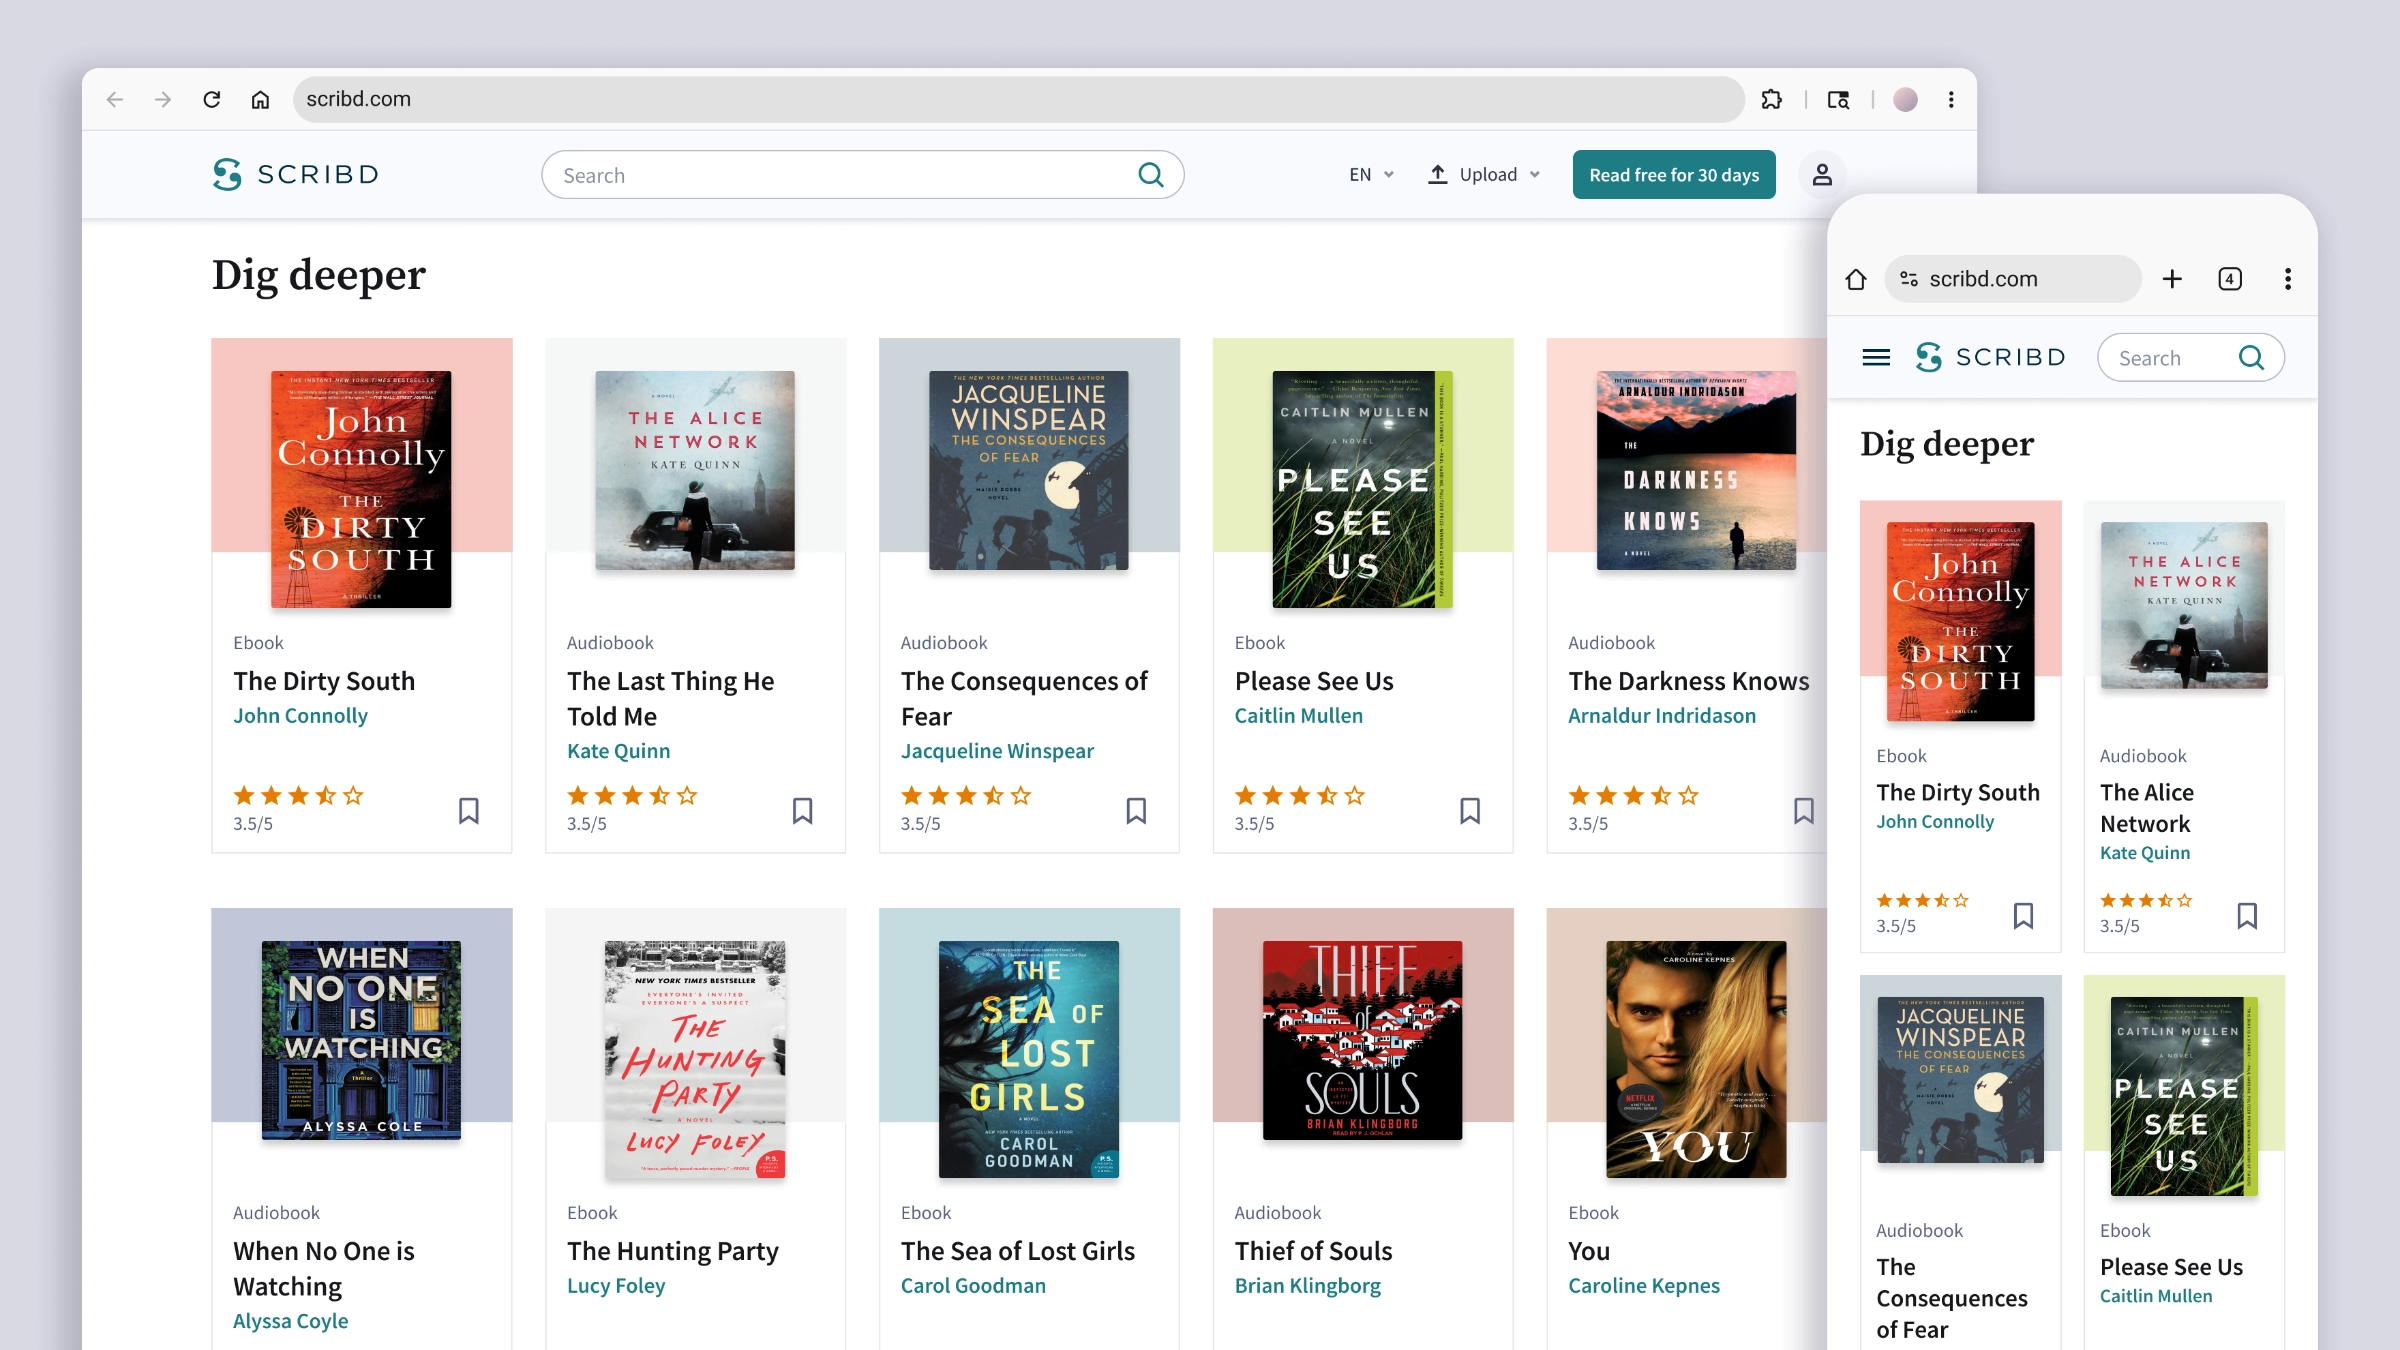Go to browser home in desktop window
Viewport: 2400px width, 1350px height.
tap(260, 99)
